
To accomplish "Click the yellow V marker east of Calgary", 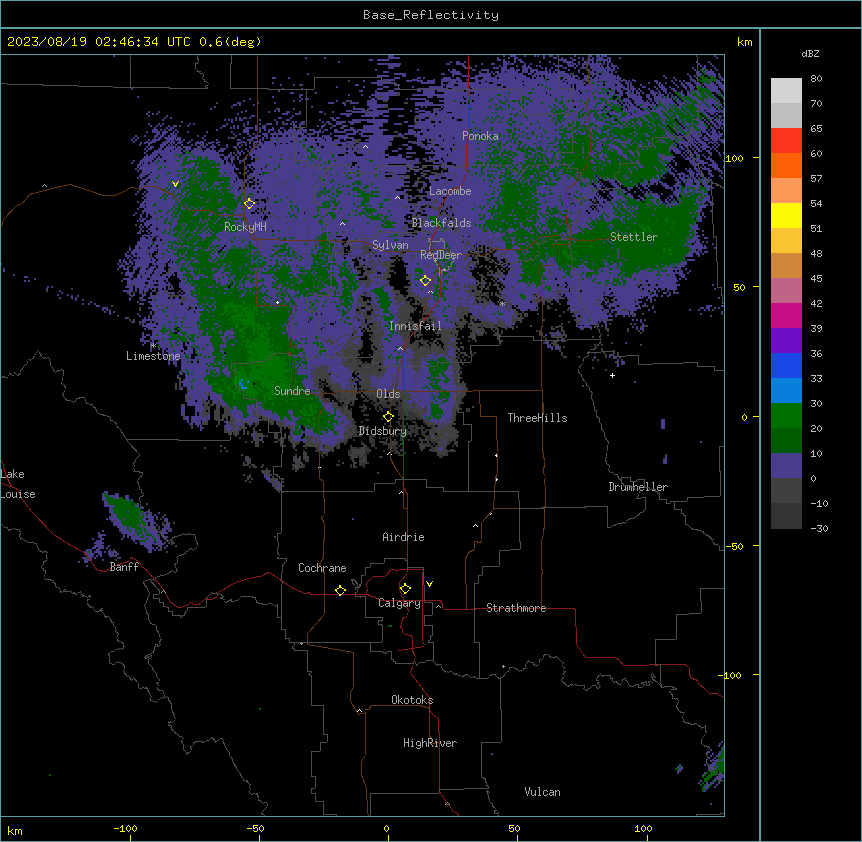I will pyautogui.click(x=429, y=584).
